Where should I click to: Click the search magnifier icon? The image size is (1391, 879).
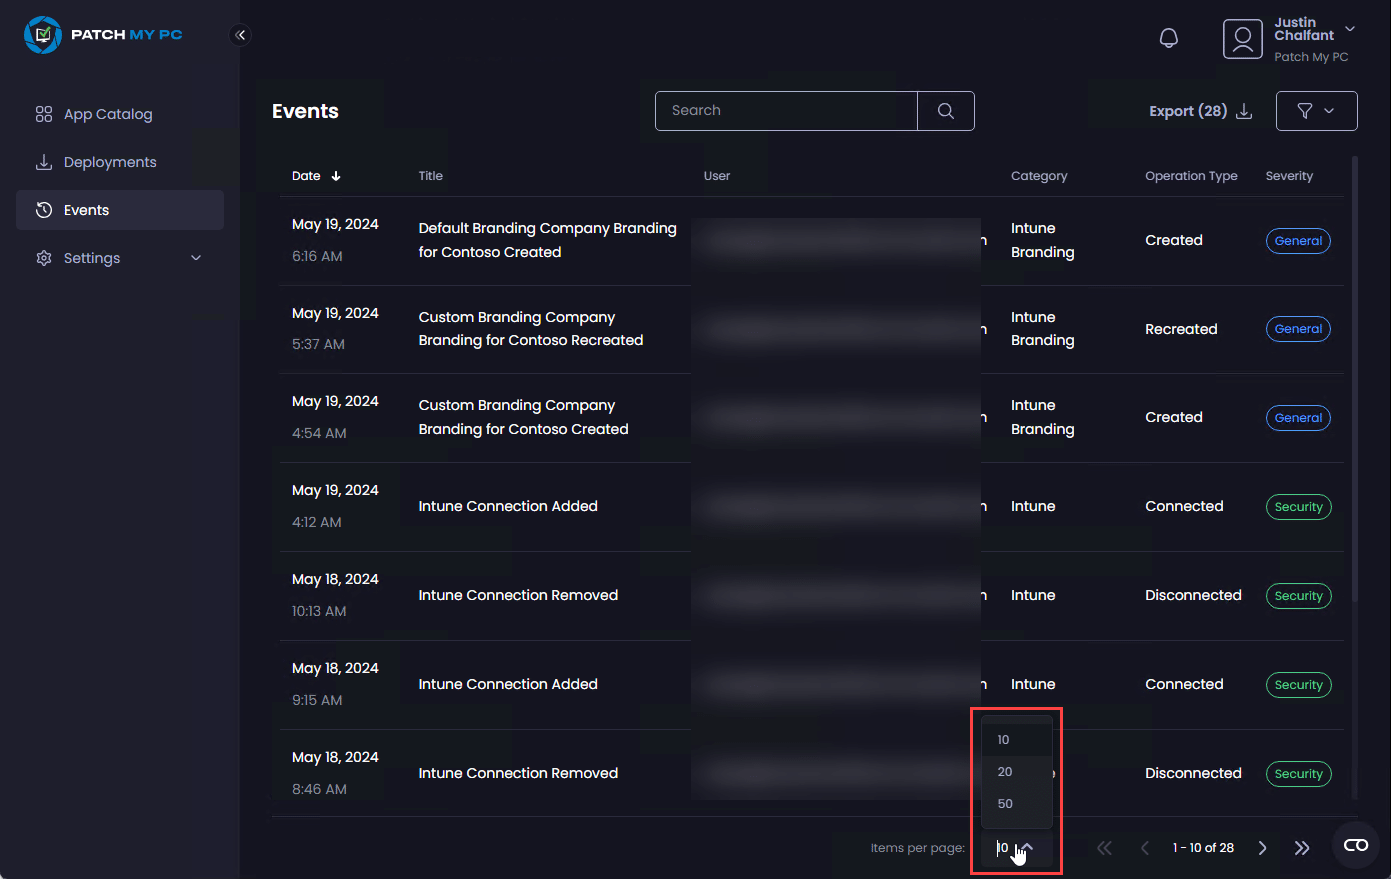point(945,111)
